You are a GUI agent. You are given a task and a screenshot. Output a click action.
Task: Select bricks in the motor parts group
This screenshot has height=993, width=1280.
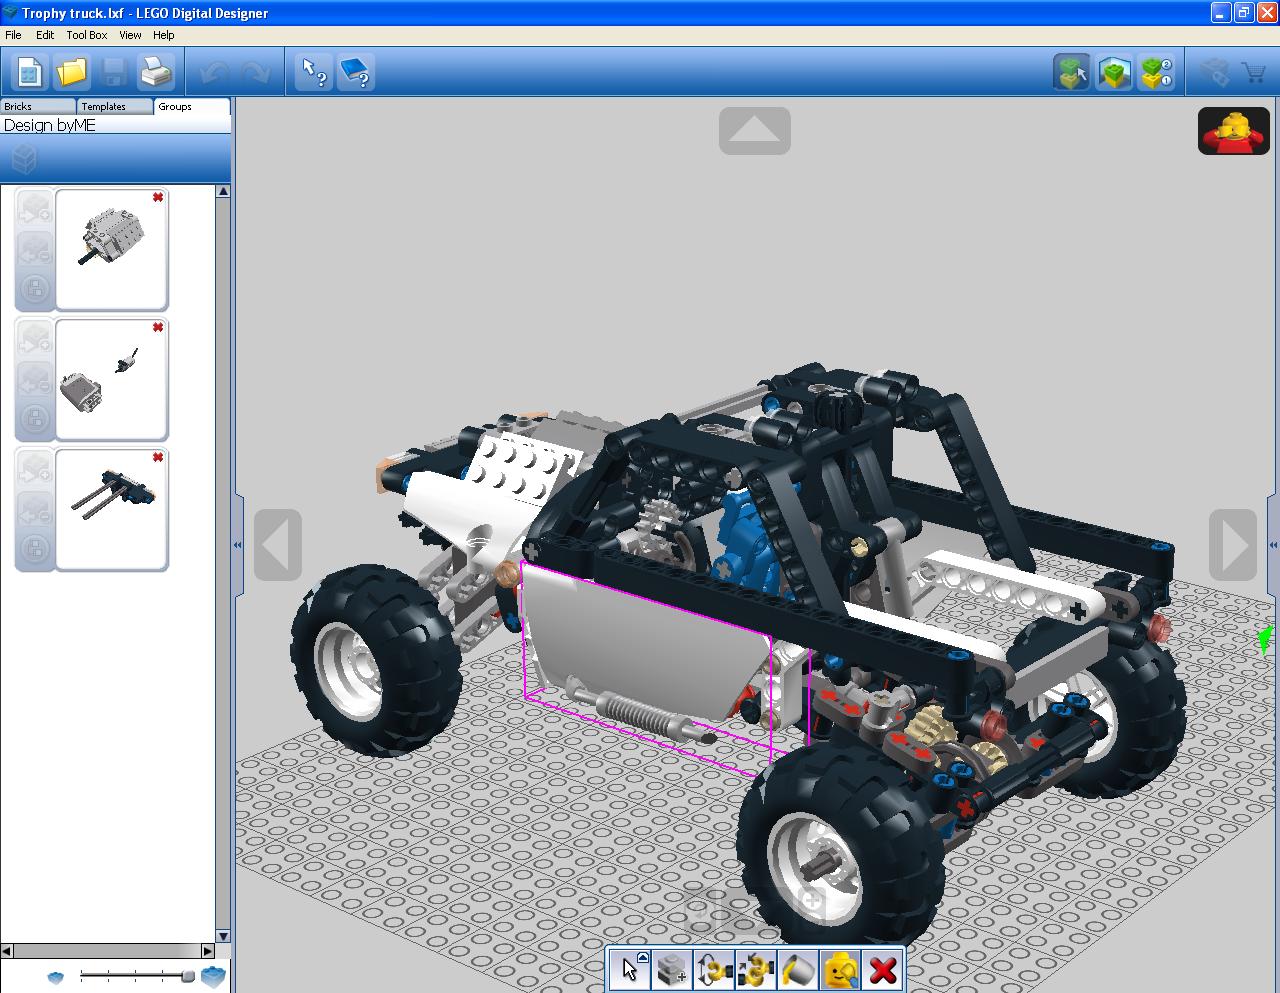pyautogui.click(x=35, y=419)
